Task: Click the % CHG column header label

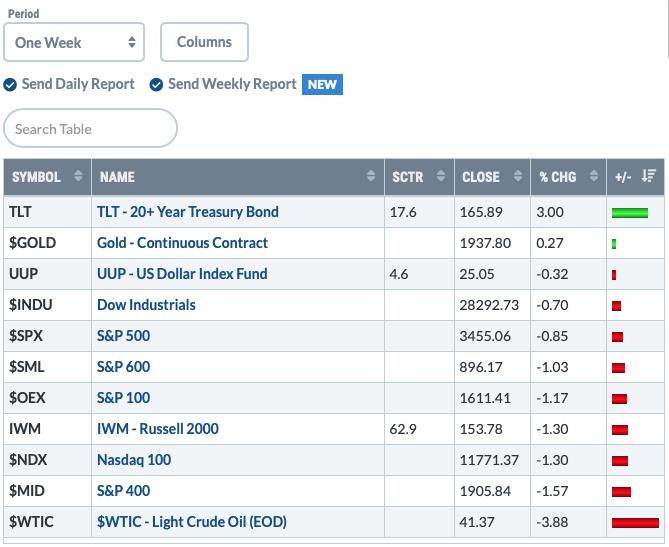Action: [557, 177]
